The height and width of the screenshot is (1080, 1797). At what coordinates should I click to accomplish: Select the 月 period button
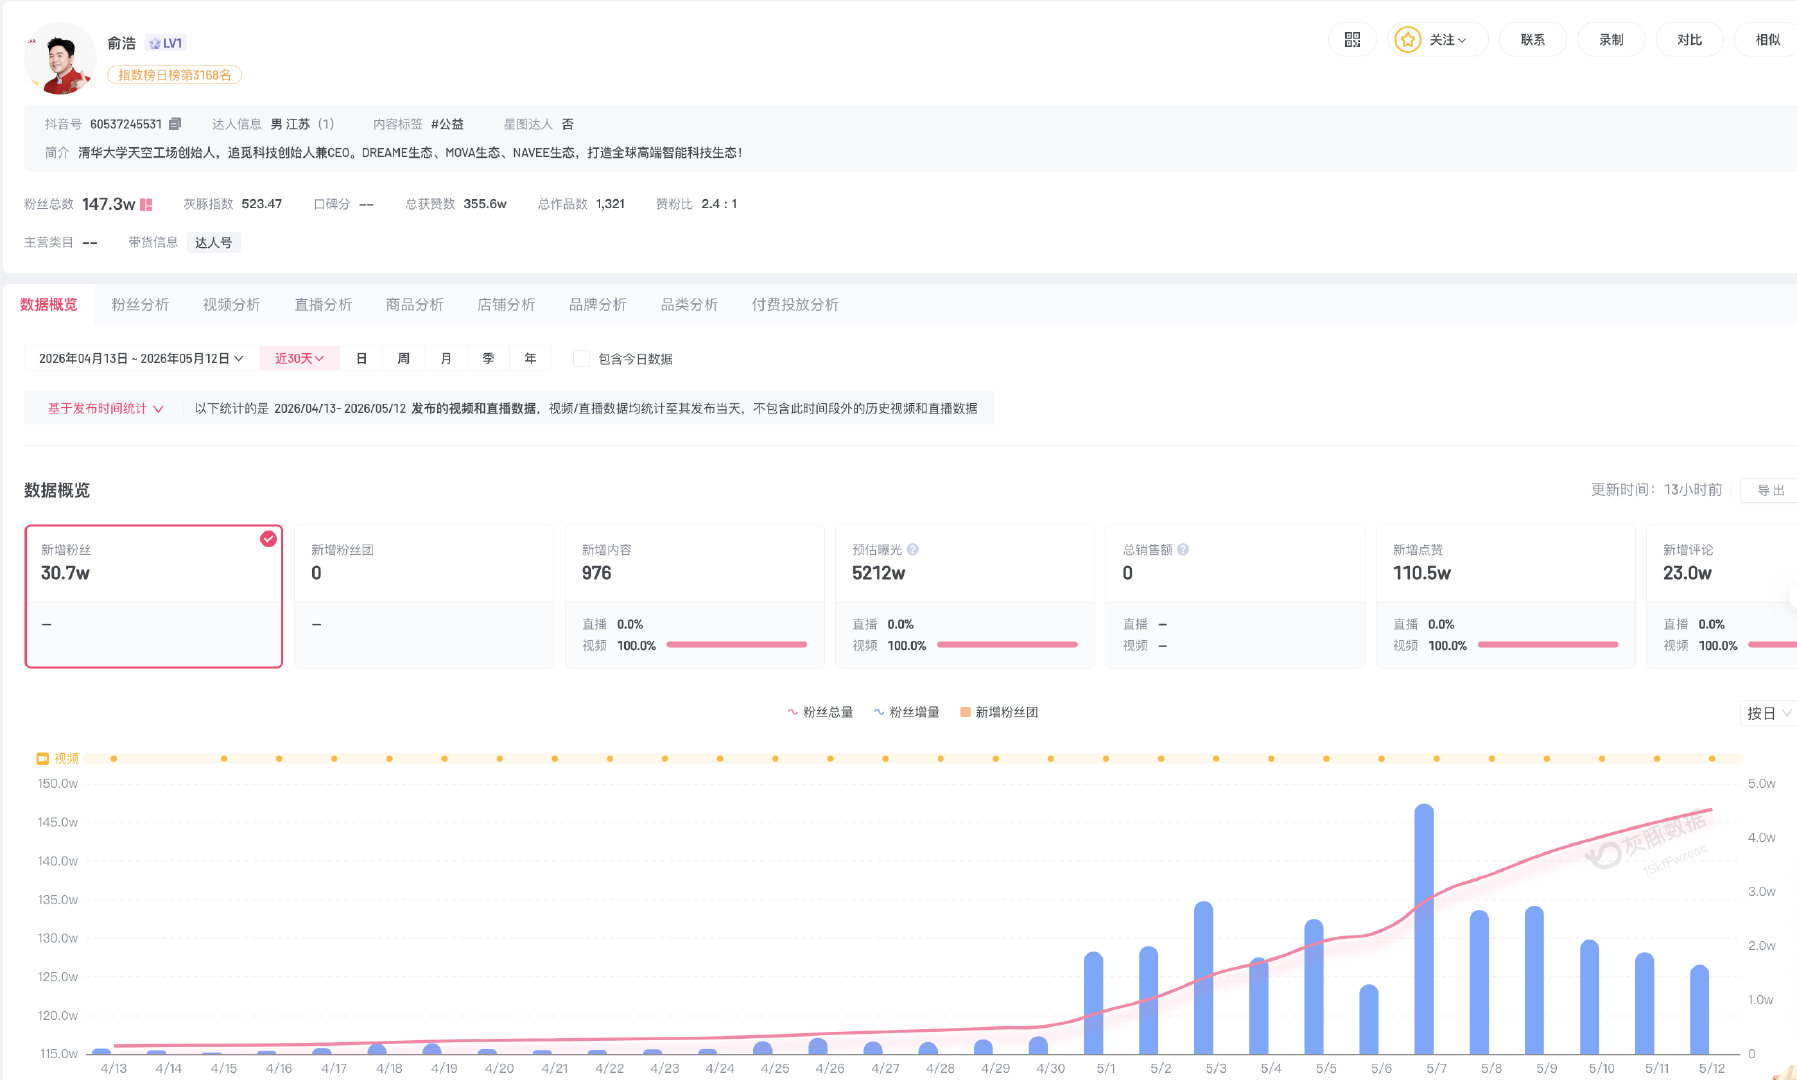446,359
